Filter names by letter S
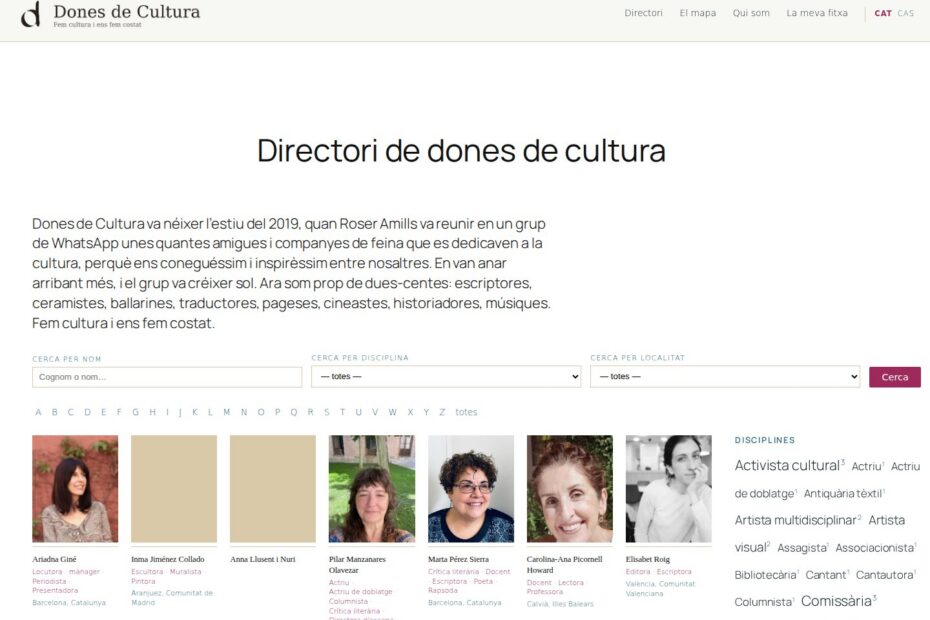The image size is (930, 620). 326,412
